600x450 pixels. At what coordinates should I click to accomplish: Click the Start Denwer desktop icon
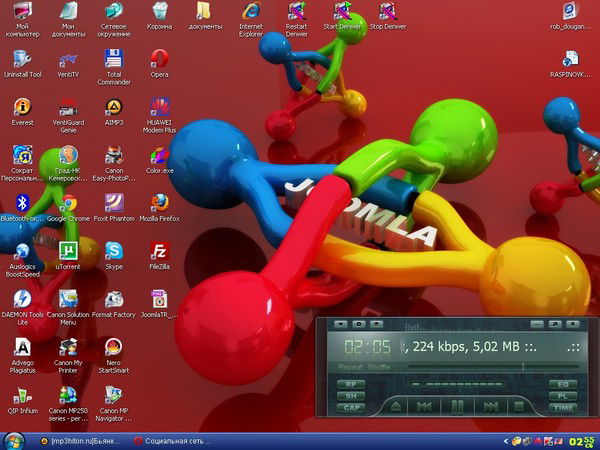(343, 12)
